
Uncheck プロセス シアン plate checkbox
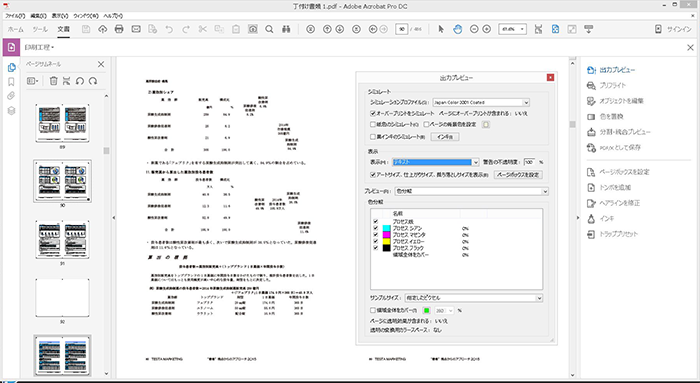coord(375,228)
